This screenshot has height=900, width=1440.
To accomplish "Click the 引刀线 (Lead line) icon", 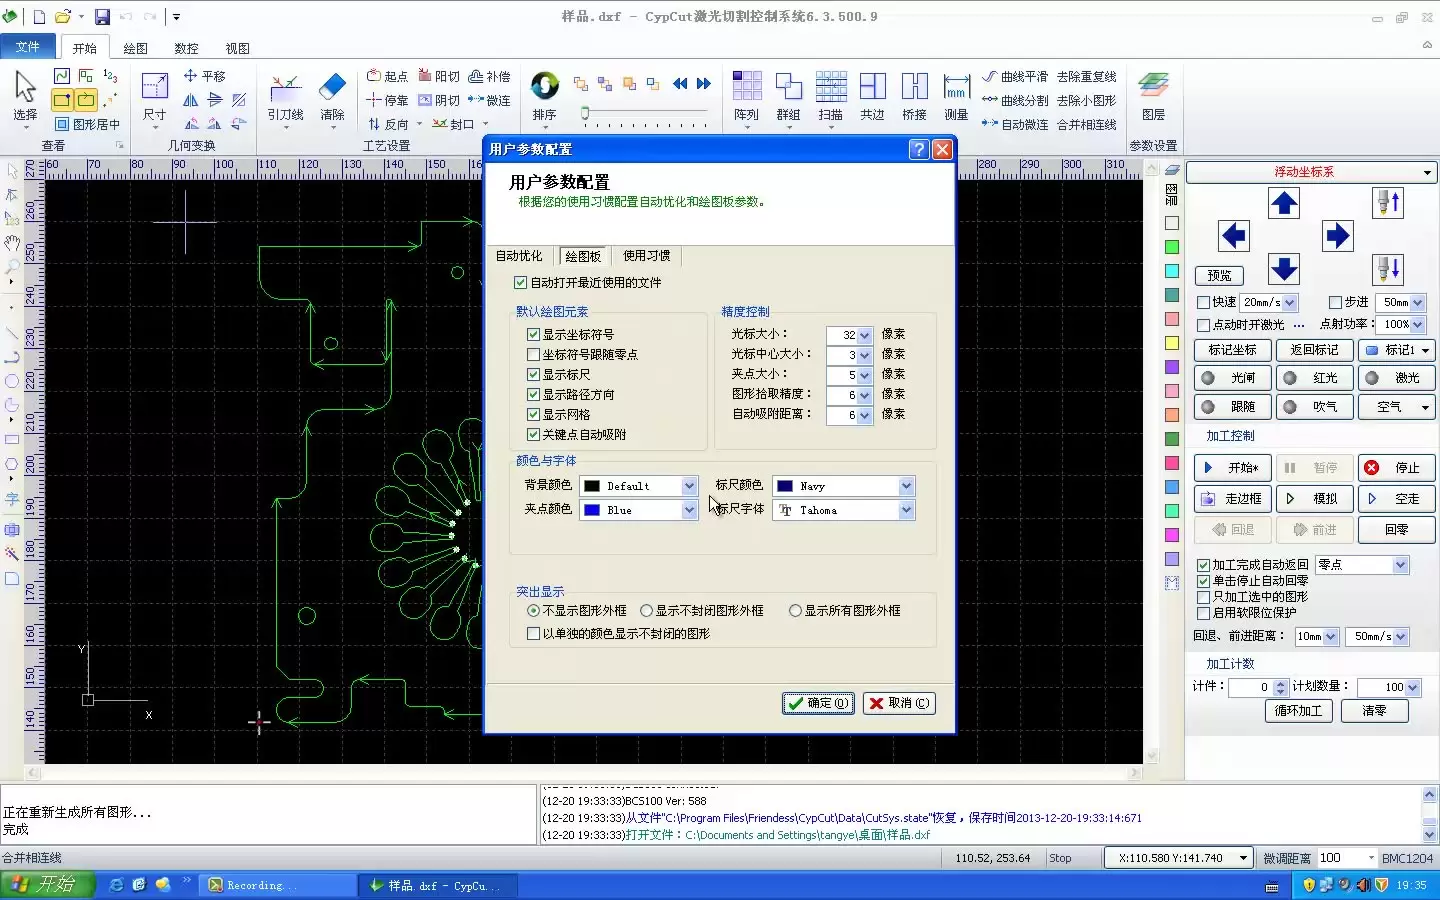I will tap(285, 96).
